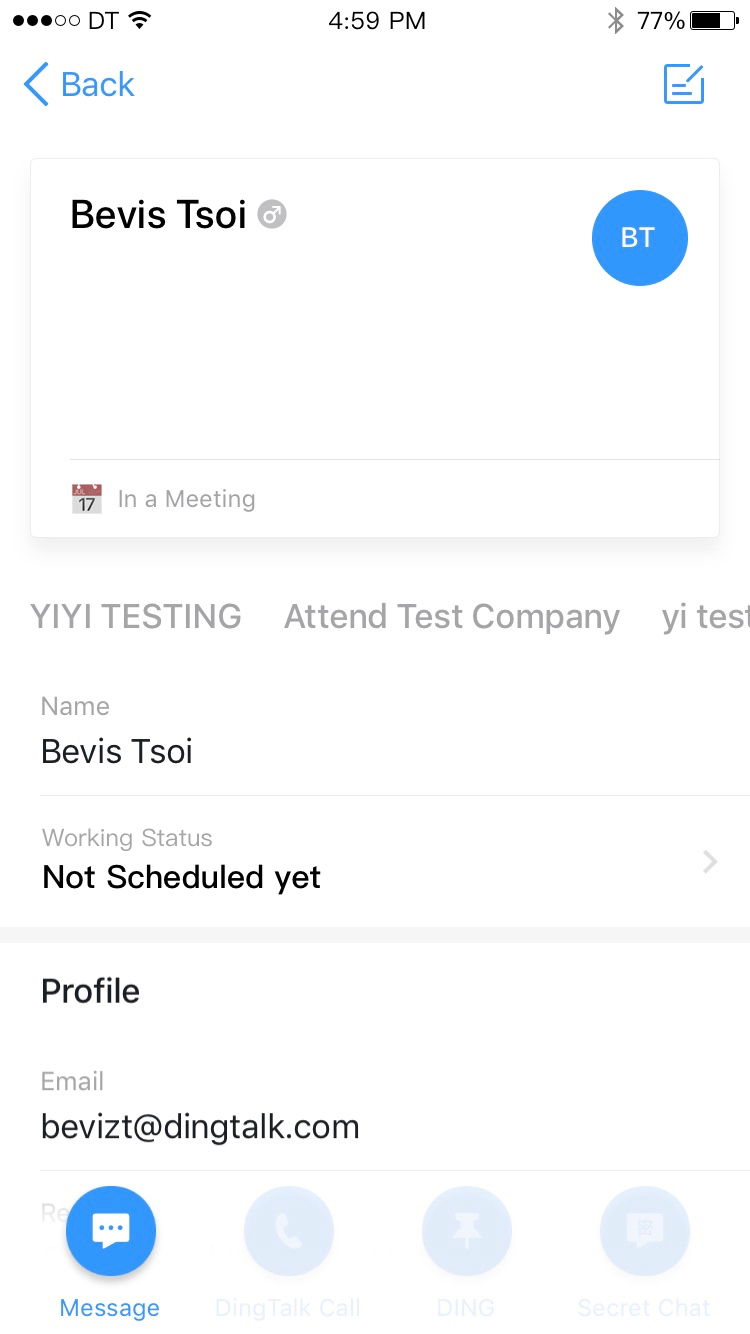Start a DingTalk Call with phone icon
Image resolution: width=750 pixels, height=1334 pixels.
[x=288, y=1231]
